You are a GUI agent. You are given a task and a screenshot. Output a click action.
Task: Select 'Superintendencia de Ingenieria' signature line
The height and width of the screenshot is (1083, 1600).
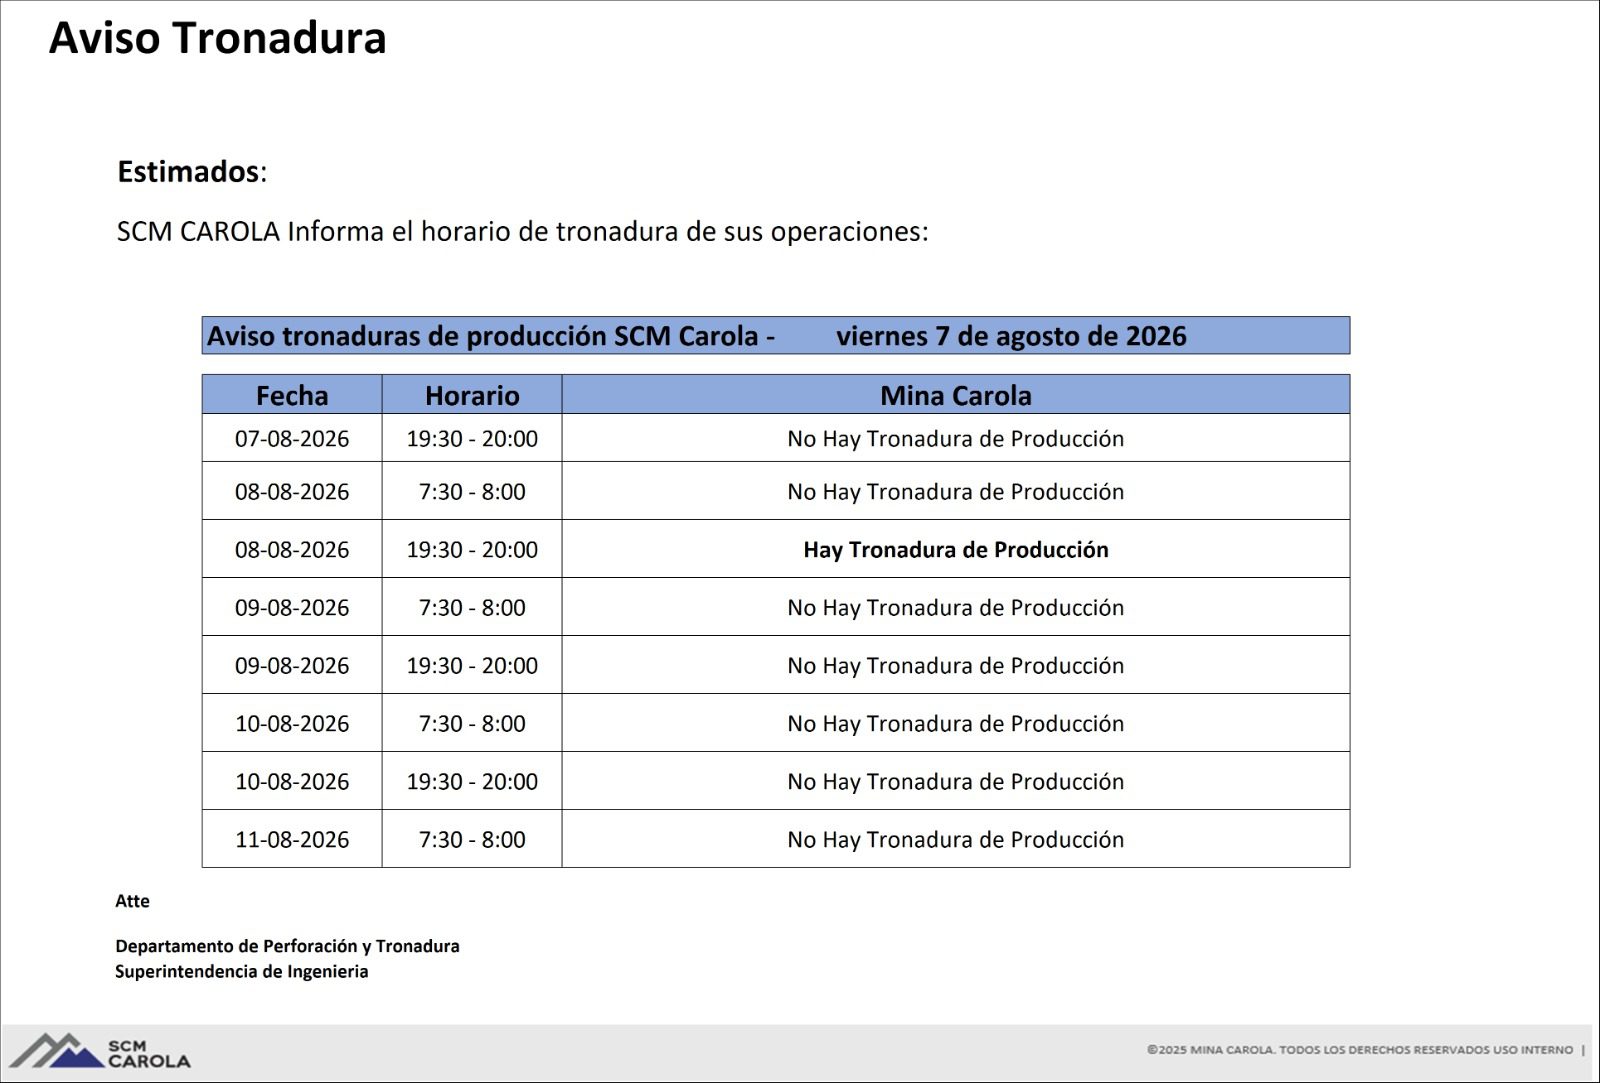pyautogui.click(x=241, y=971)
